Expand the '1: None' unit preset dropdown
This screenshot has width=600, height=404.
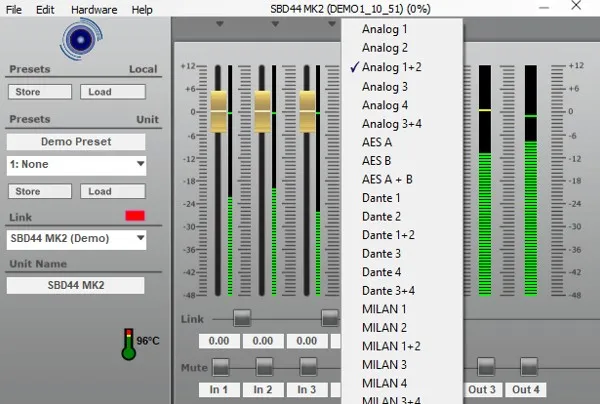[76, 165]
